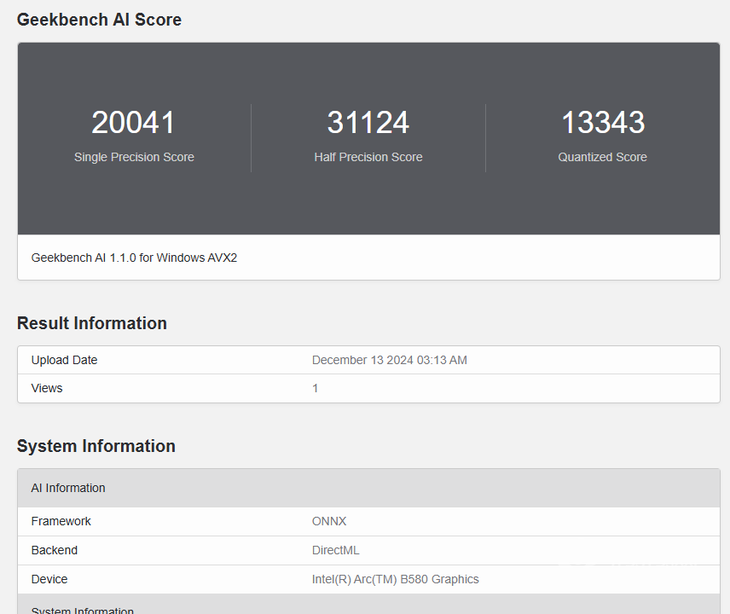Select the Intel Arc B580 Graphics device name
Screen dimensions: 730x614
[395, 579]
